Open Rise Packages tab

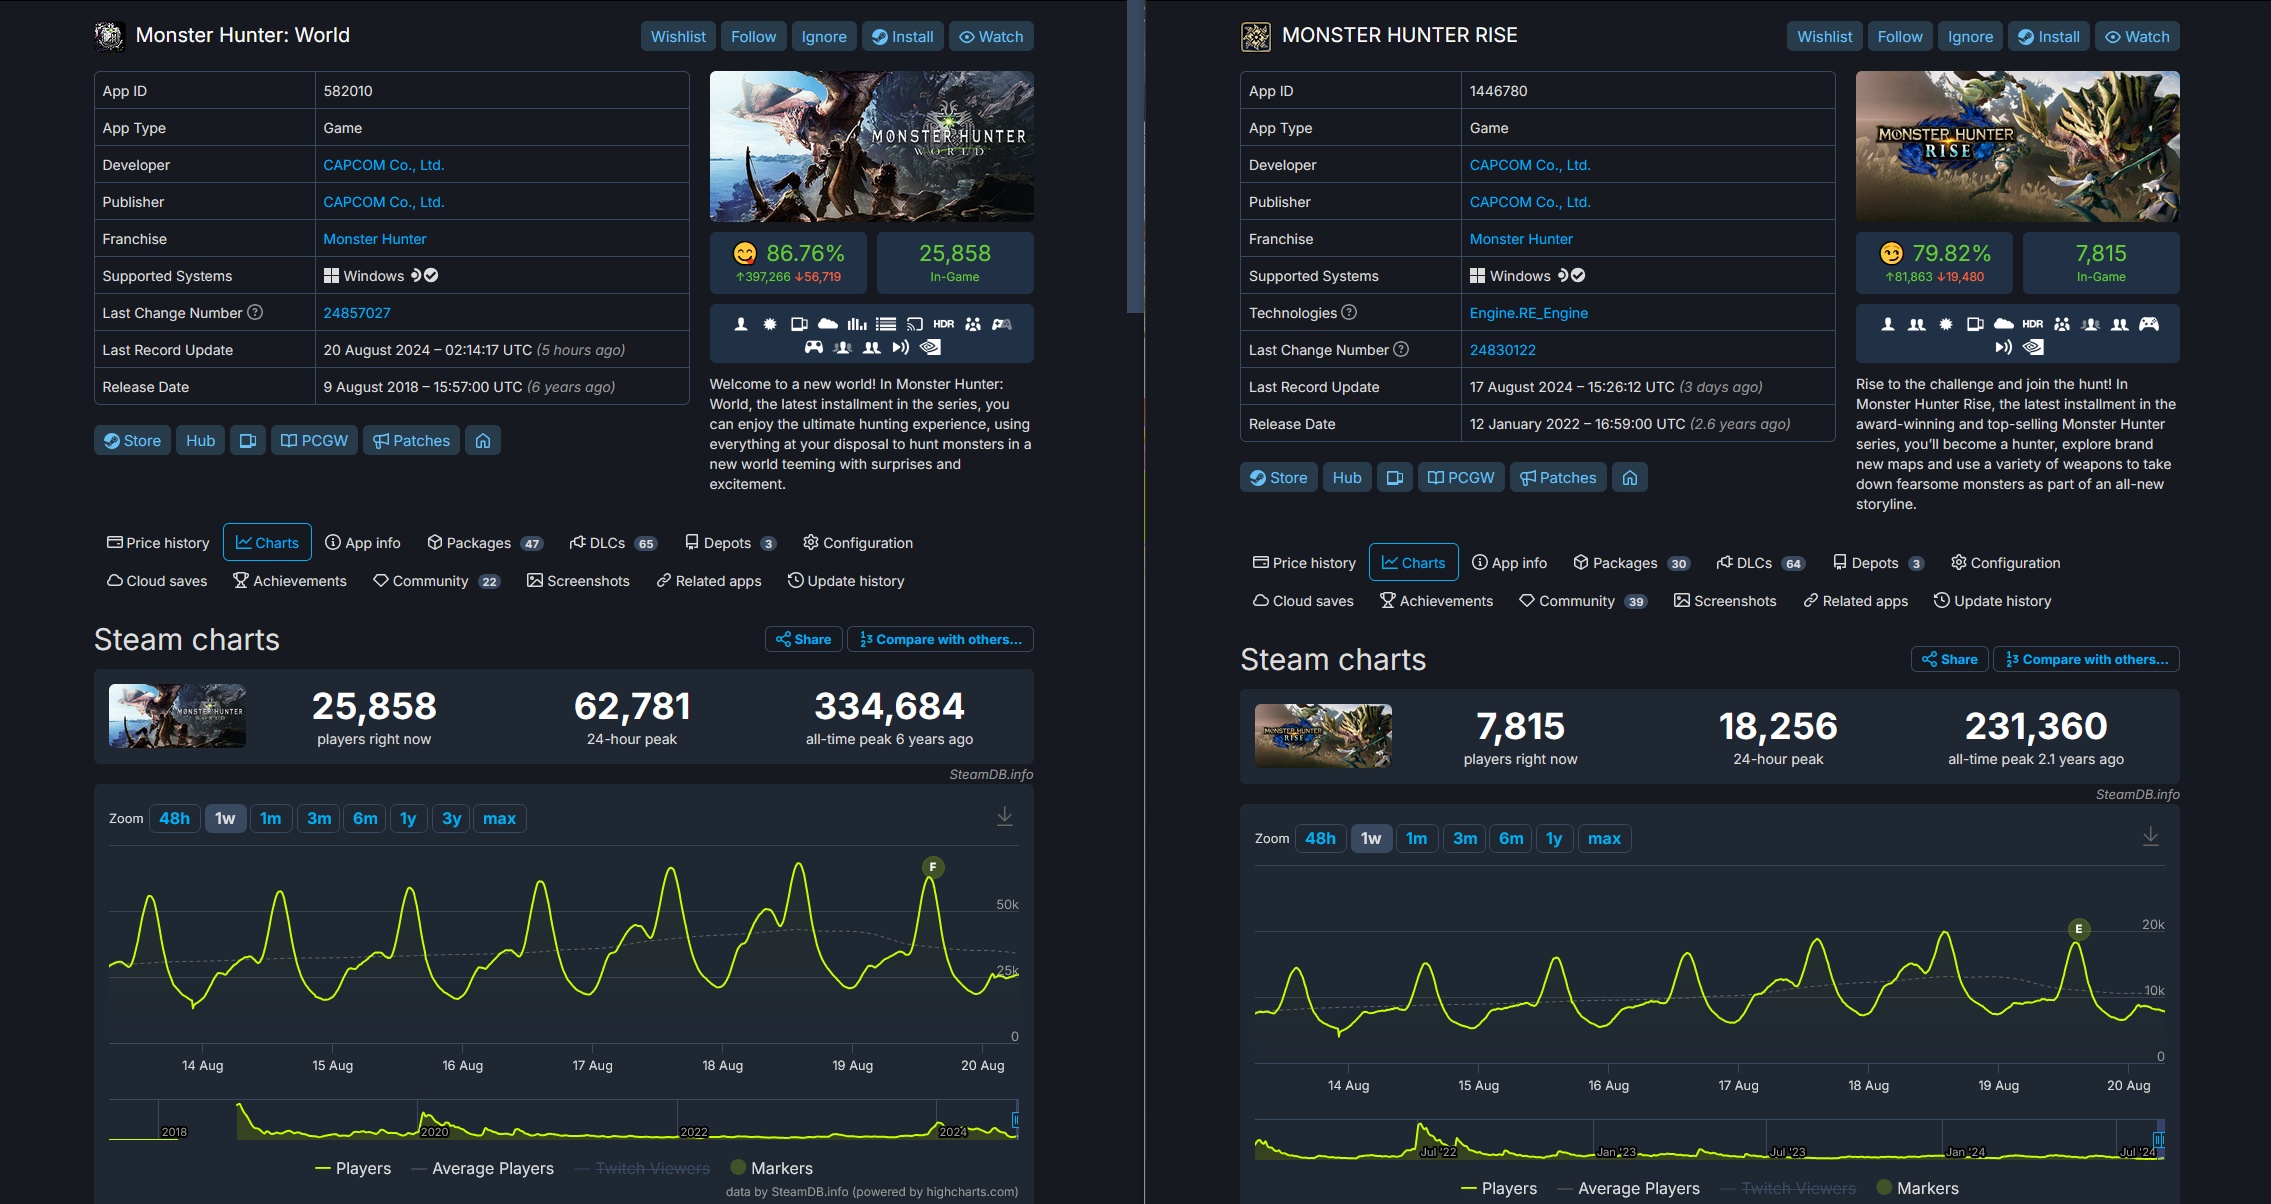point(1632,562)
